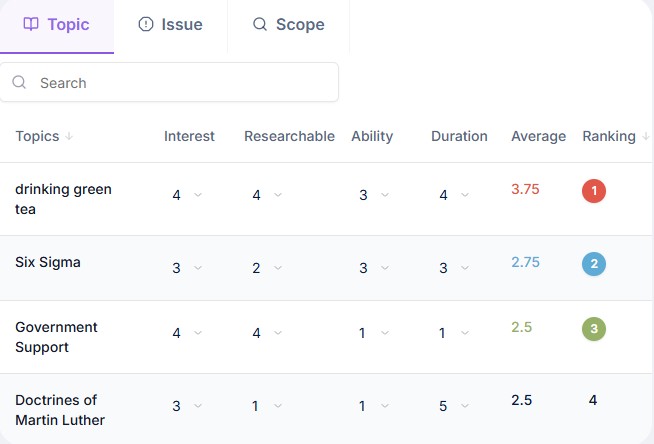Open Duration dropdown for Government Support
654x444 pixels.
coord(454,333)
